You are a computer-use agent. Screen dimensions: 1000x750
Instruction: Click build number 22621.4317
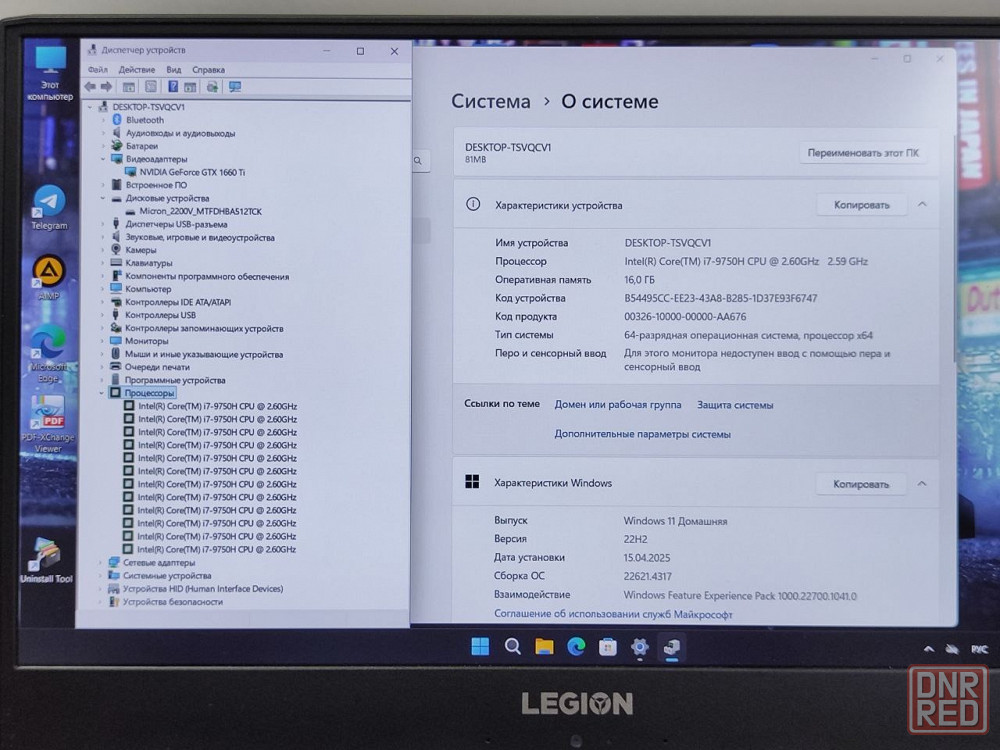(647, 576)
